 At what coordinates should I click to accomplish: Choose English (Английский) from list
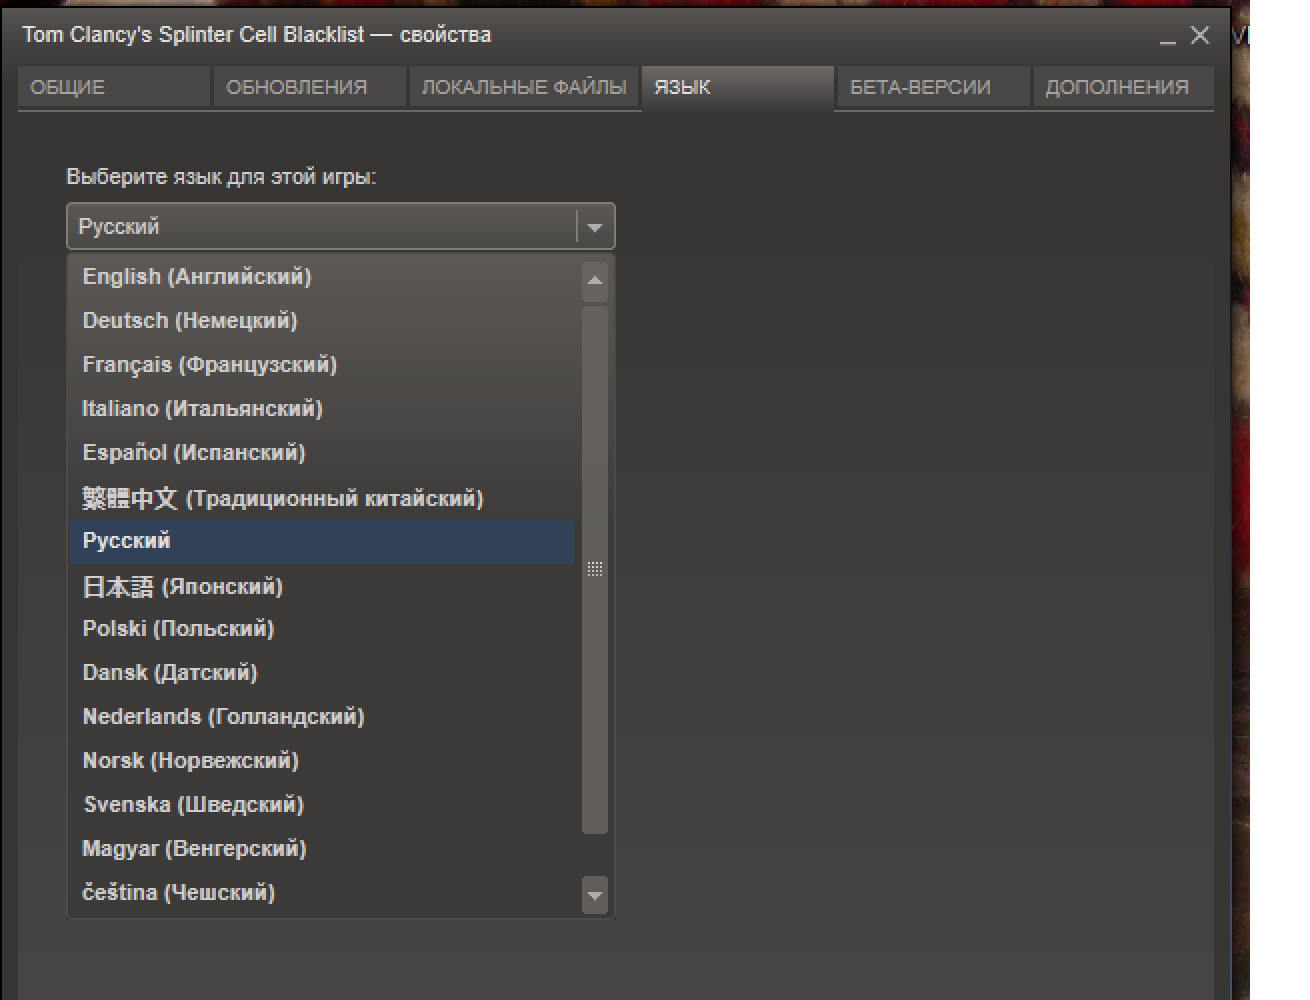pos(322,277)
